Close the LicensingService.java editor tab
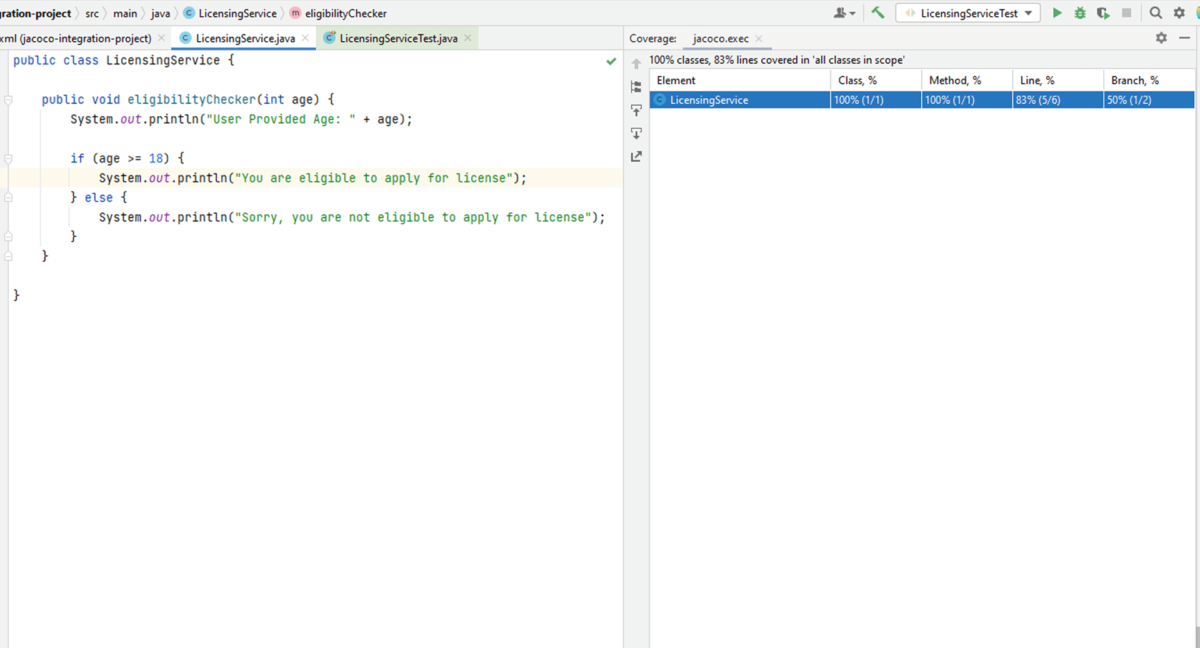 pyautogui.click(x=306, y=38)
